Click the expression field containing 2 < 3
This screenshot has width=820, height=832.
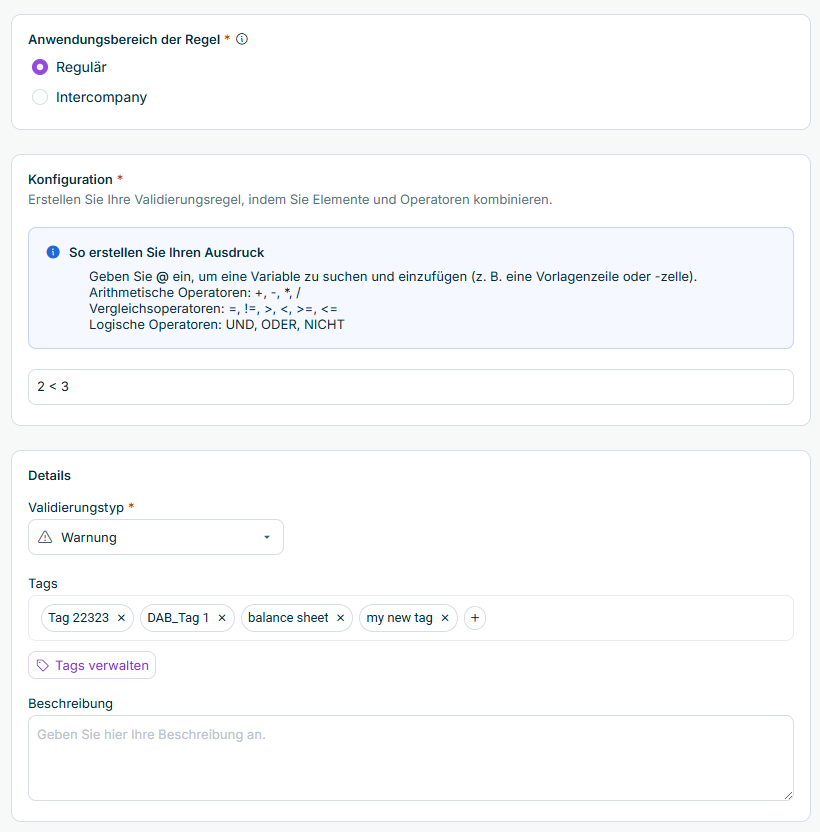pos(411,387)
